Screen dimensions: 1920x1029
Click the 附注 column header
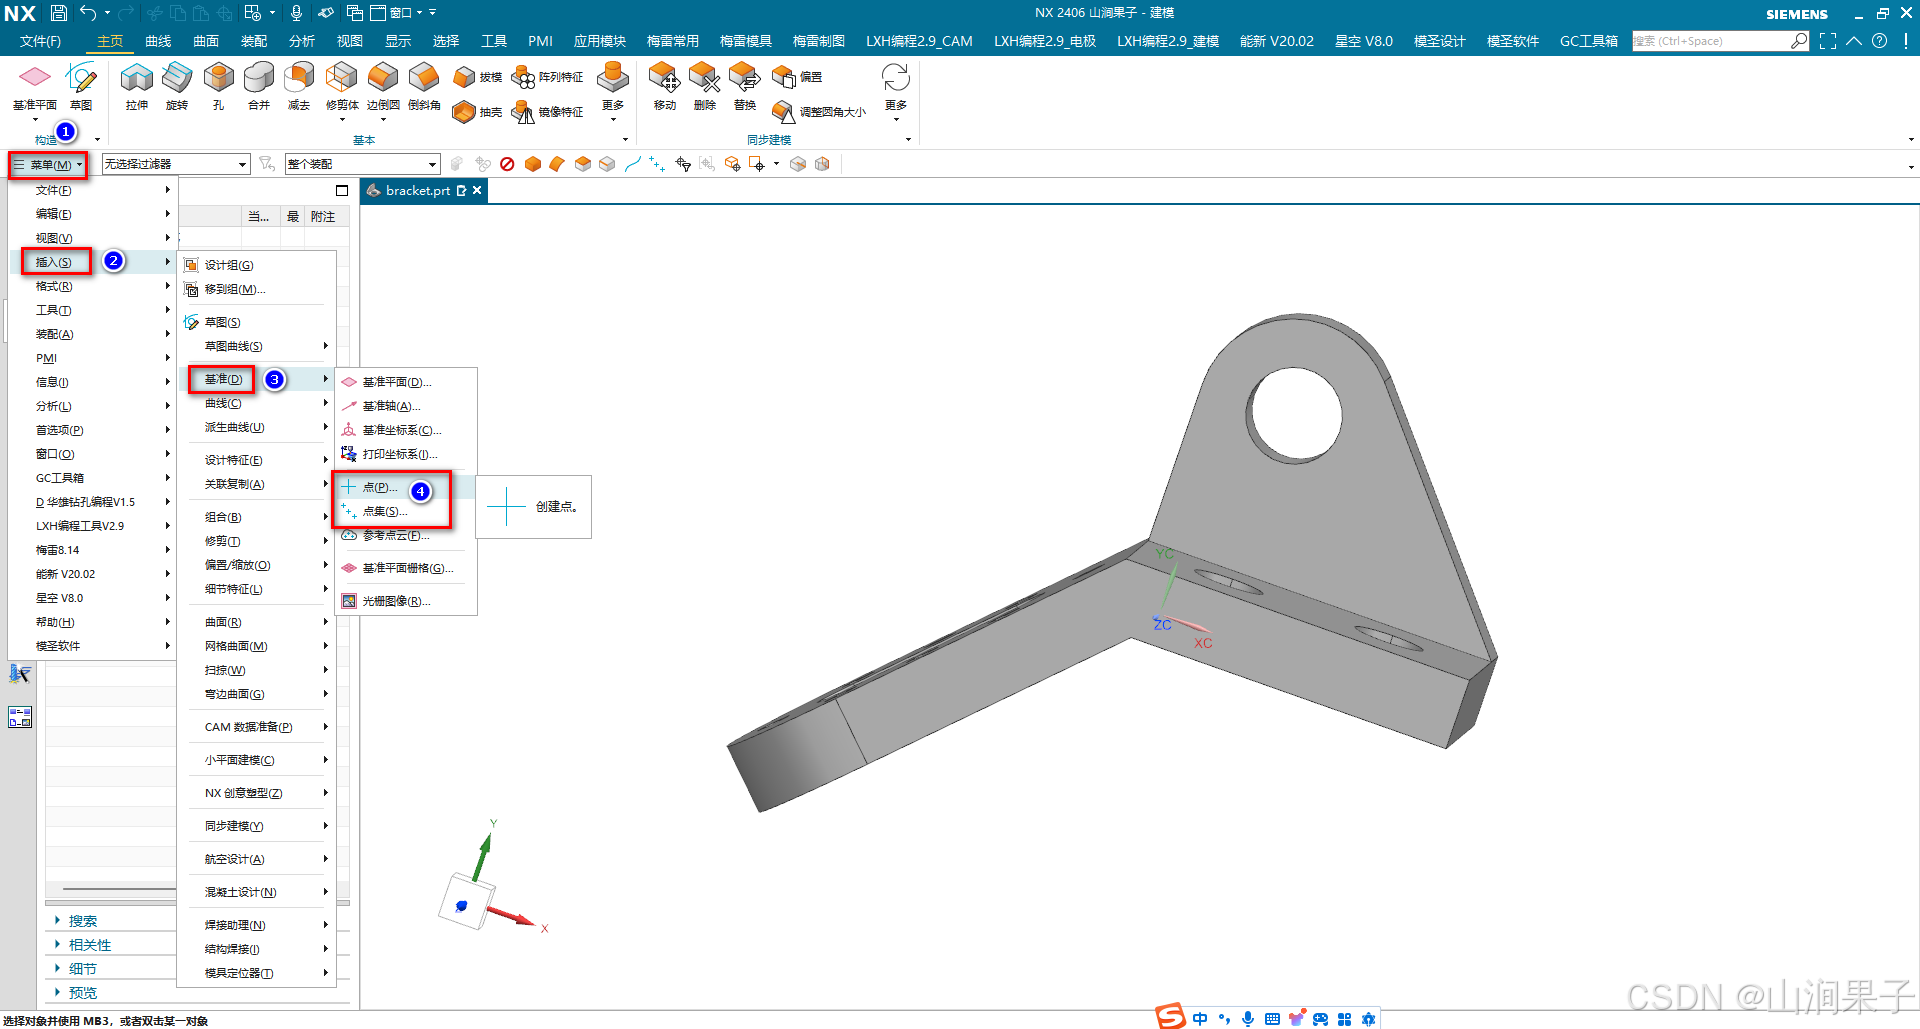pyautogui.click(x=323, y=216)
